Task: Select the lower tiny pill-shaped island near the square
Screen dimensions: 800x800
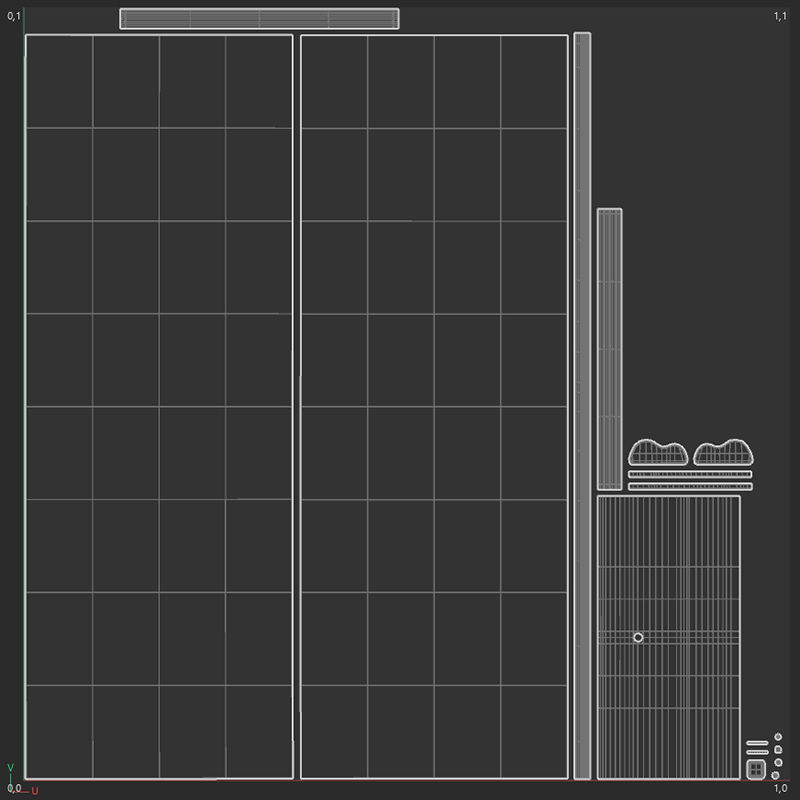Action: [757, 753]
